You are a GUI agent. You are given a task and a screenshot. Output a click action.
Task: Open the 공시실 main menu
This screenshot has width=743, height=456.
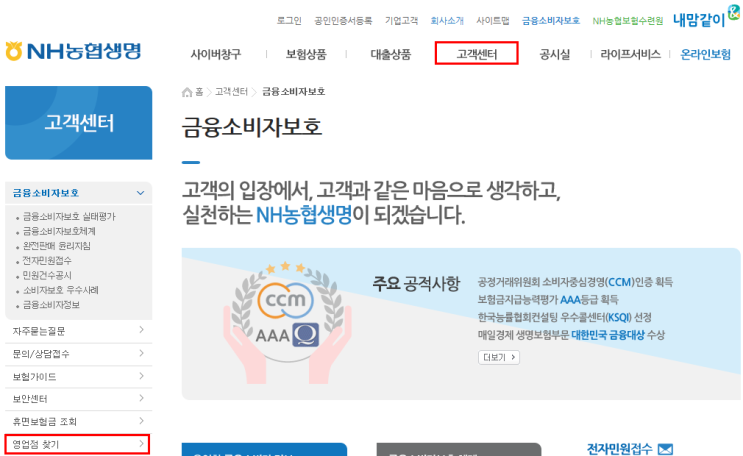(x=555, y=54)
